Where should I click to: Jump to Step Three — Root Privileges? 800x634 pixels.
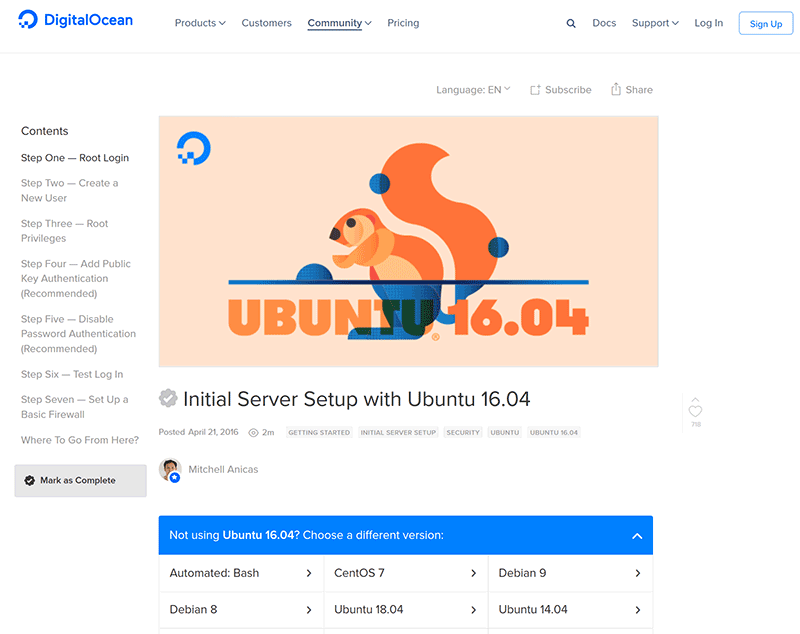coord(64,231)
